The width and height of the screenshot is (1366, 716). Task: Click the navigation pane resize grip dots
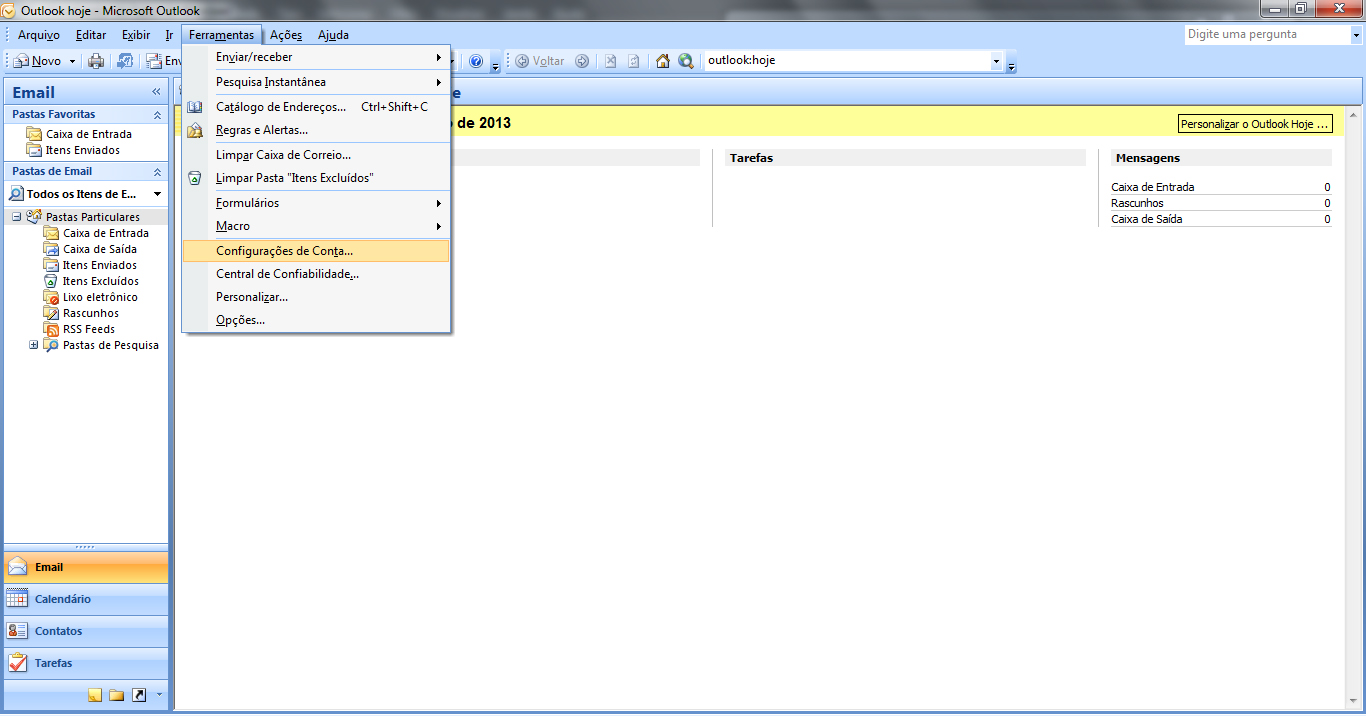(86, 547)
